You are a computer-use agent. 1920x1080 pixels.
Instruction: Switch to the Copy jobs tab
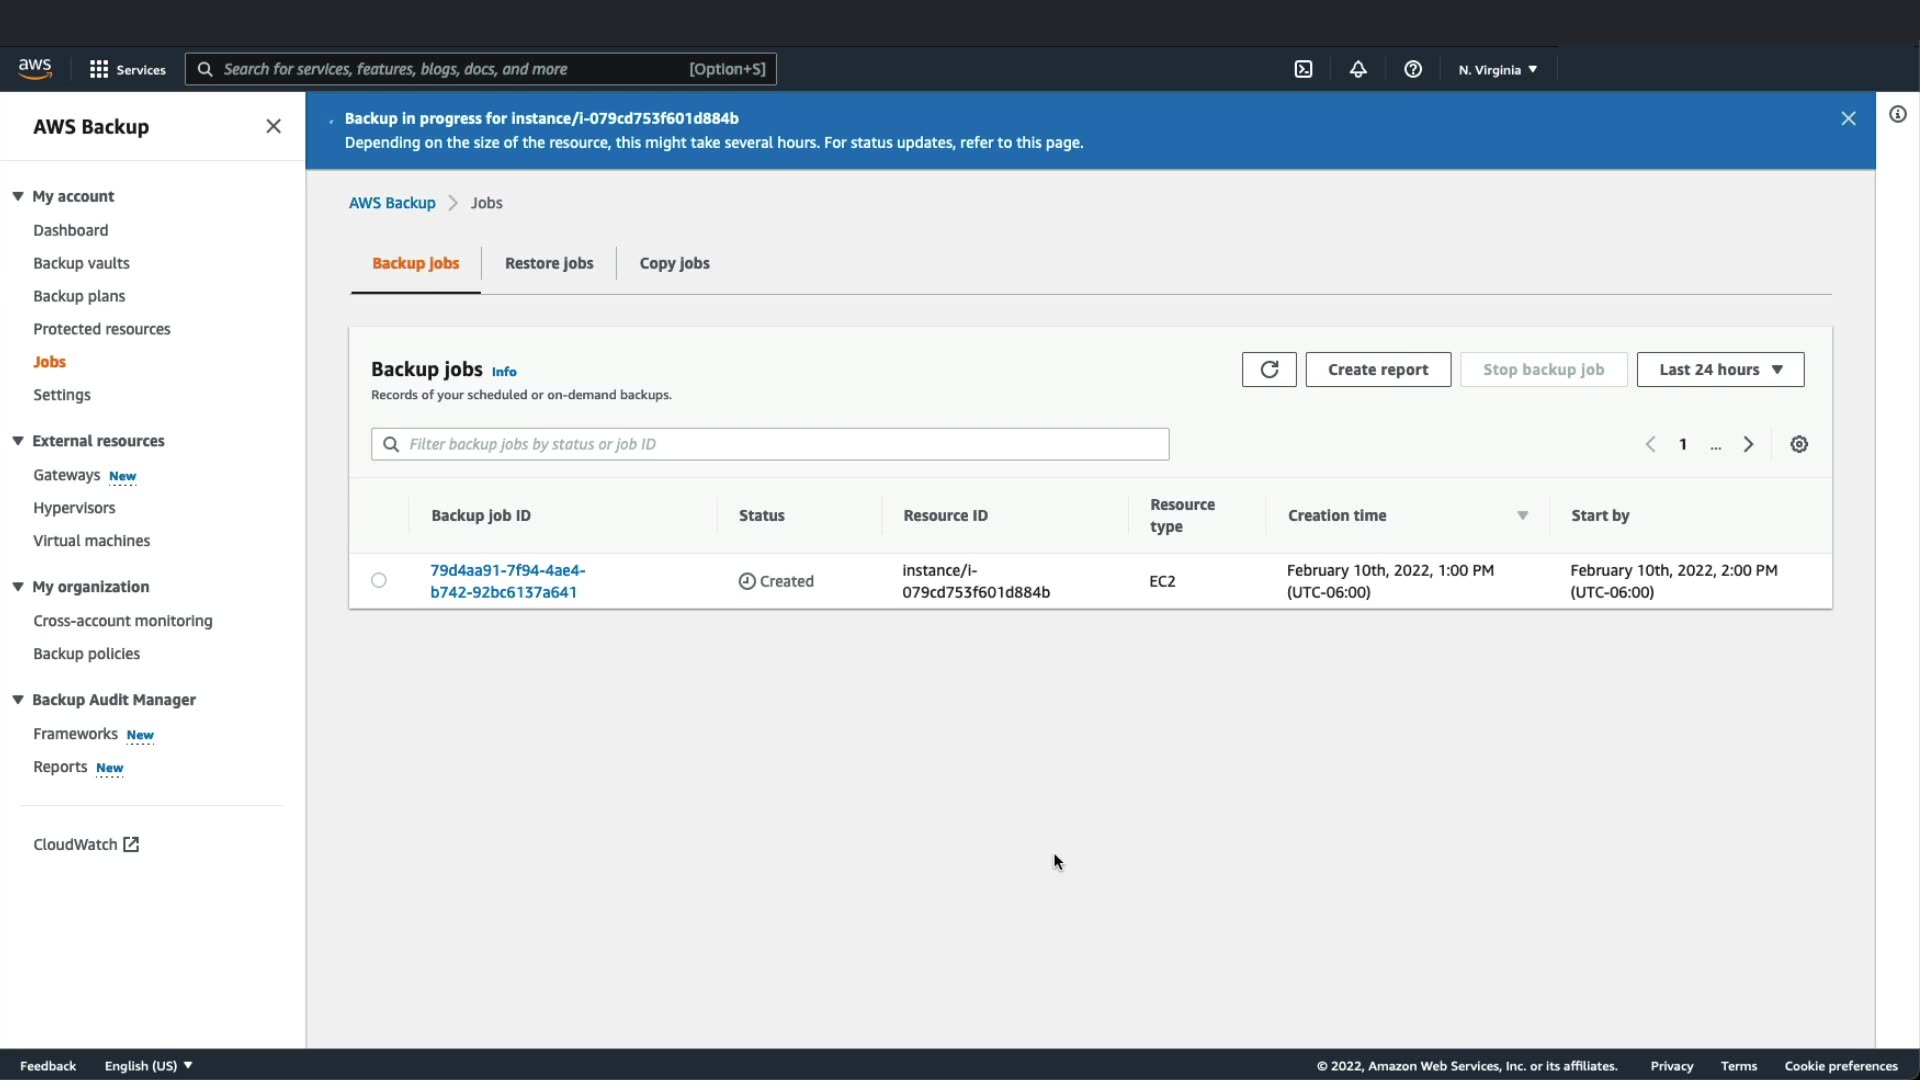(x=674, y=263)
